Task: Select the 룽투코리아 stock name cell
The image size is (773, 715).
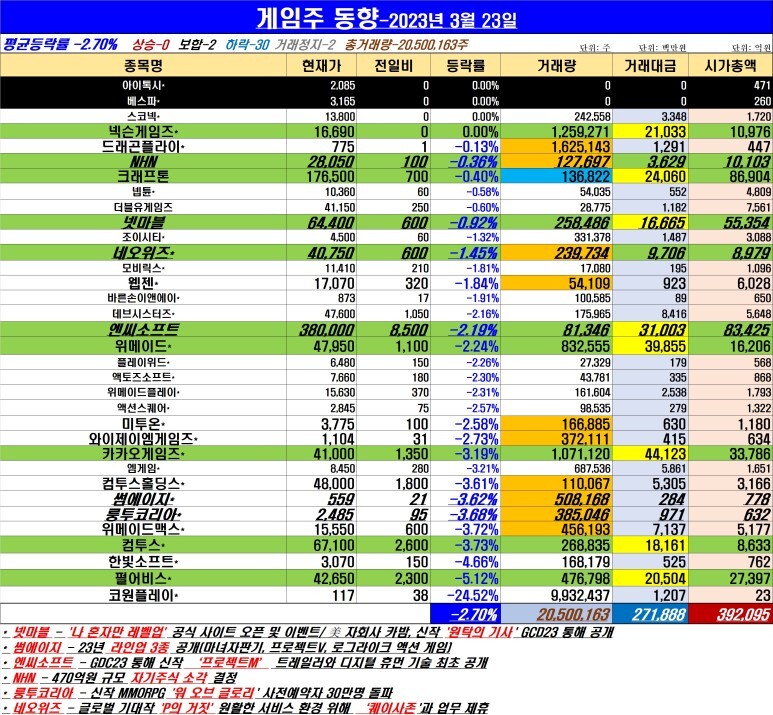Action: [143, 514]
